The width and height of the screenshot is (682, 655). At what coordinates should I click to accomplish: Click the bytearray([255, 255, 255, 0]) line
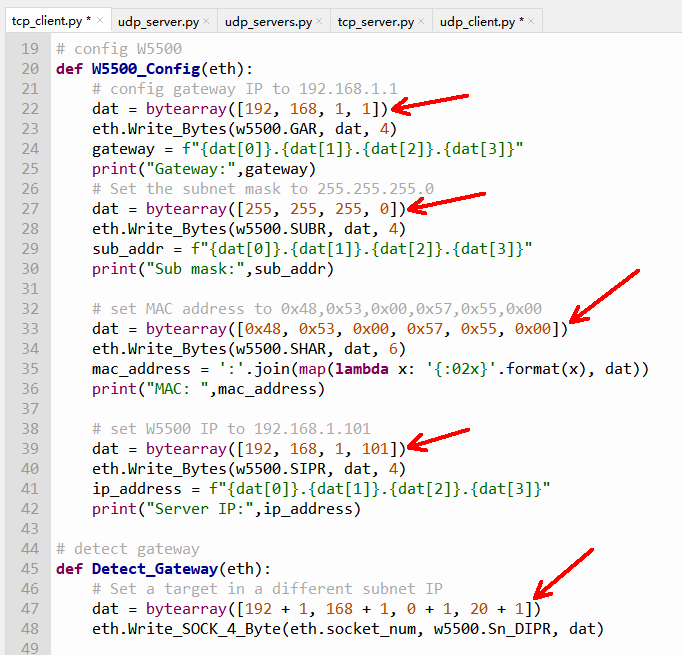[249, 209]
